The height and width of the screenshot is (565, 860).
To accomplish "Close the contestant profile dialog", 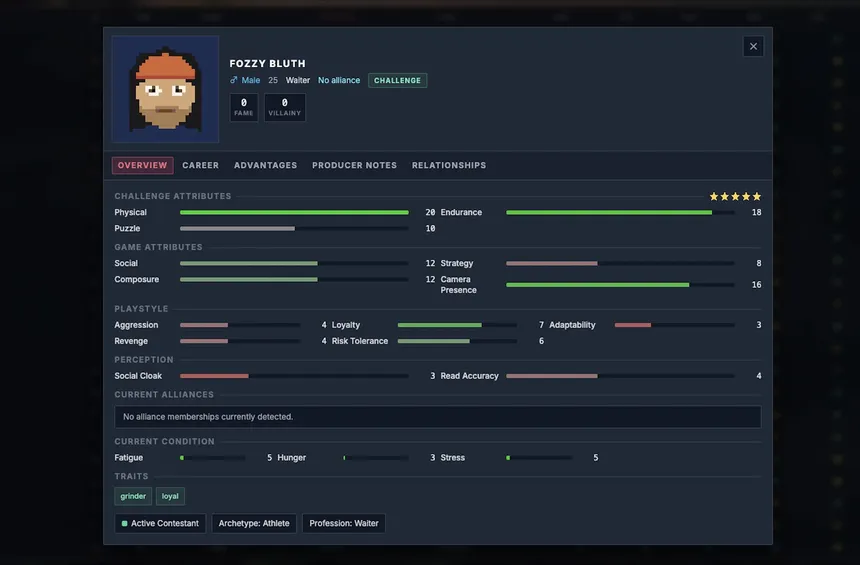I will coord(753,46).
